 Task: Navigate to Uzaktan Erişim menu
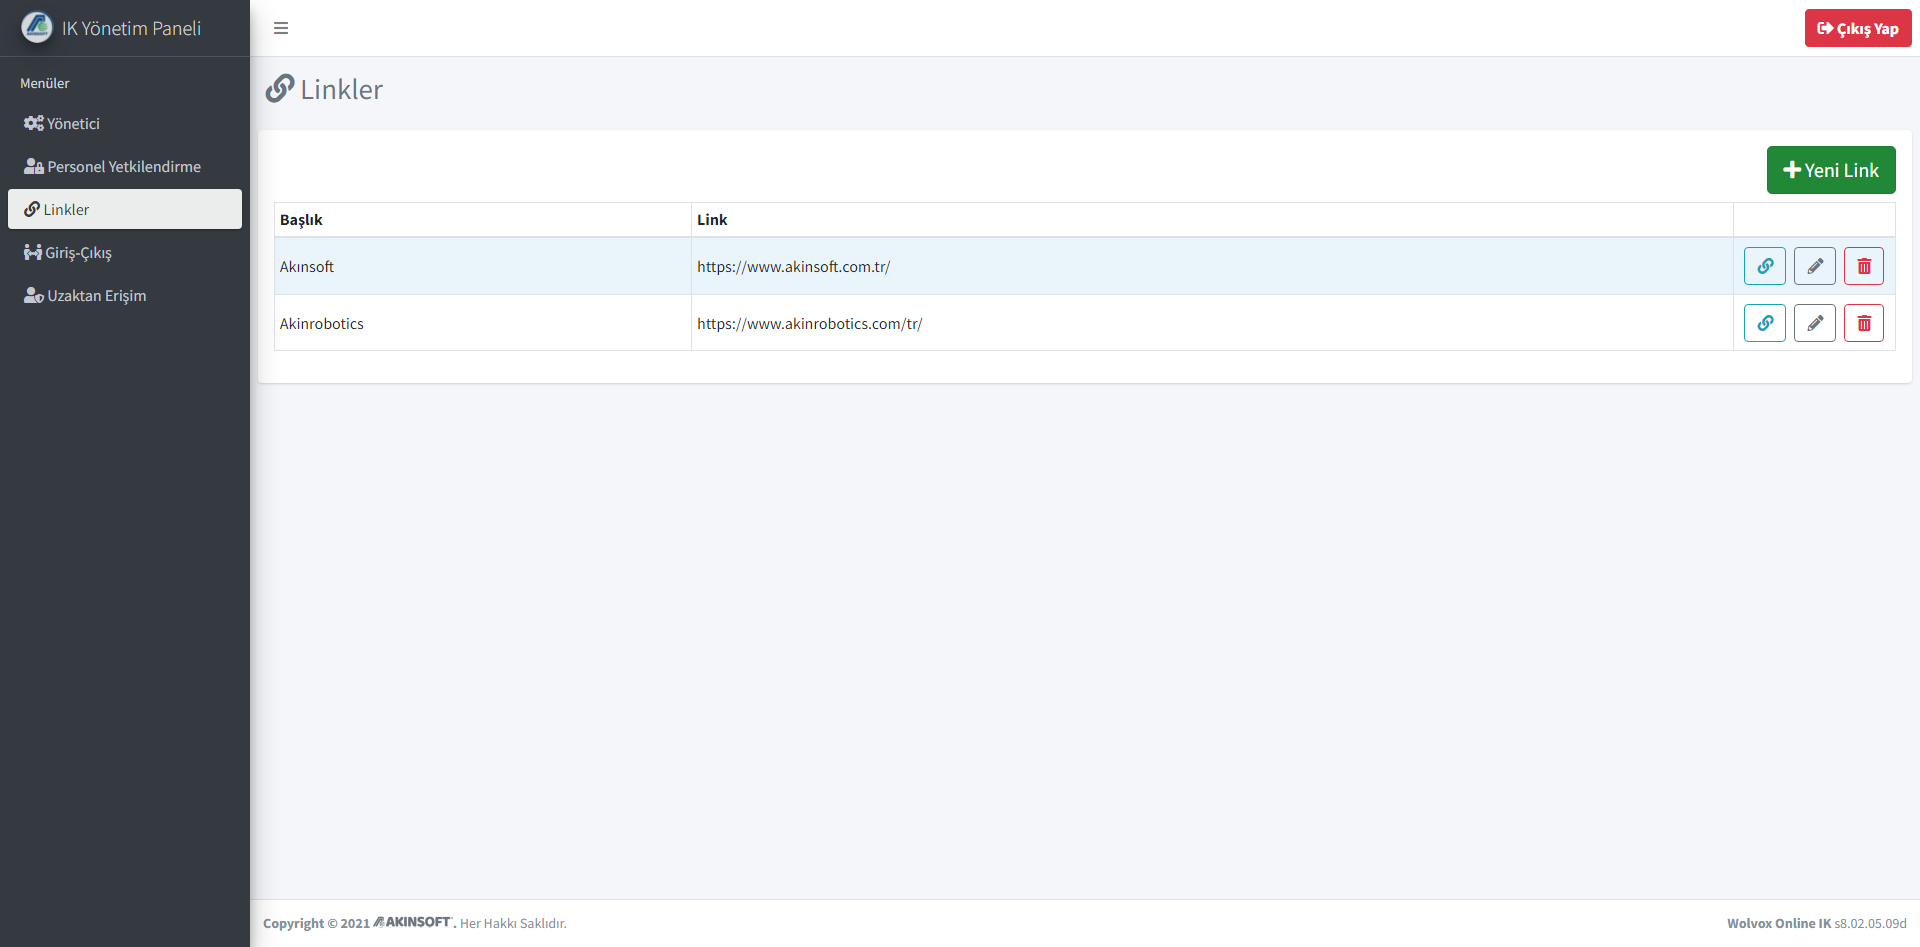point(125,295)
